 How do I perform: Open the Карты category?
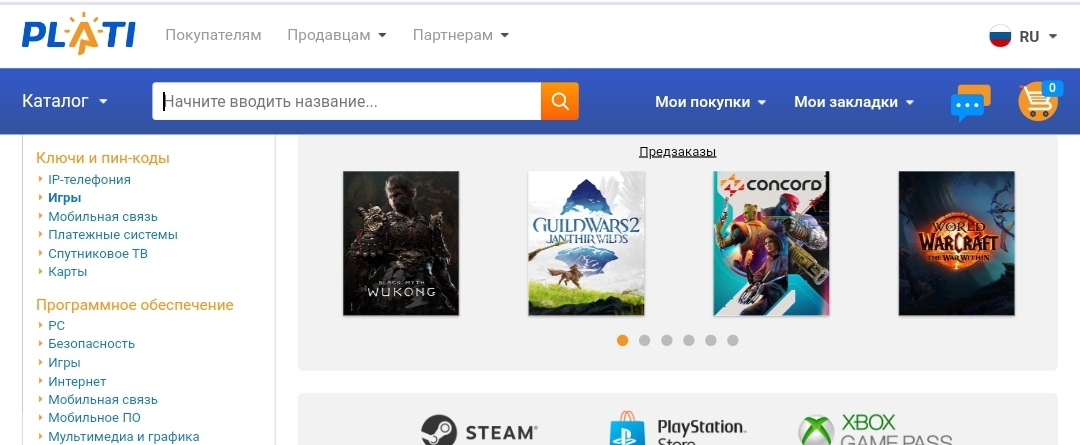click(68, 272)
